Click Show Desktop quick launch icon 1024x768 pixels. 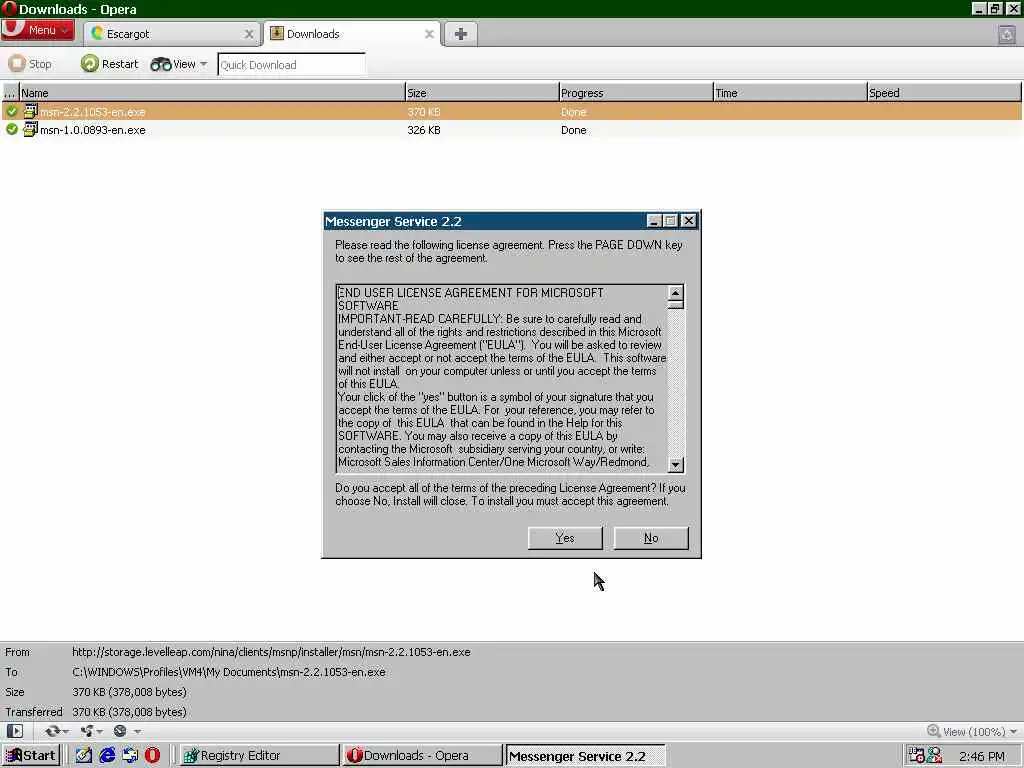84,756
